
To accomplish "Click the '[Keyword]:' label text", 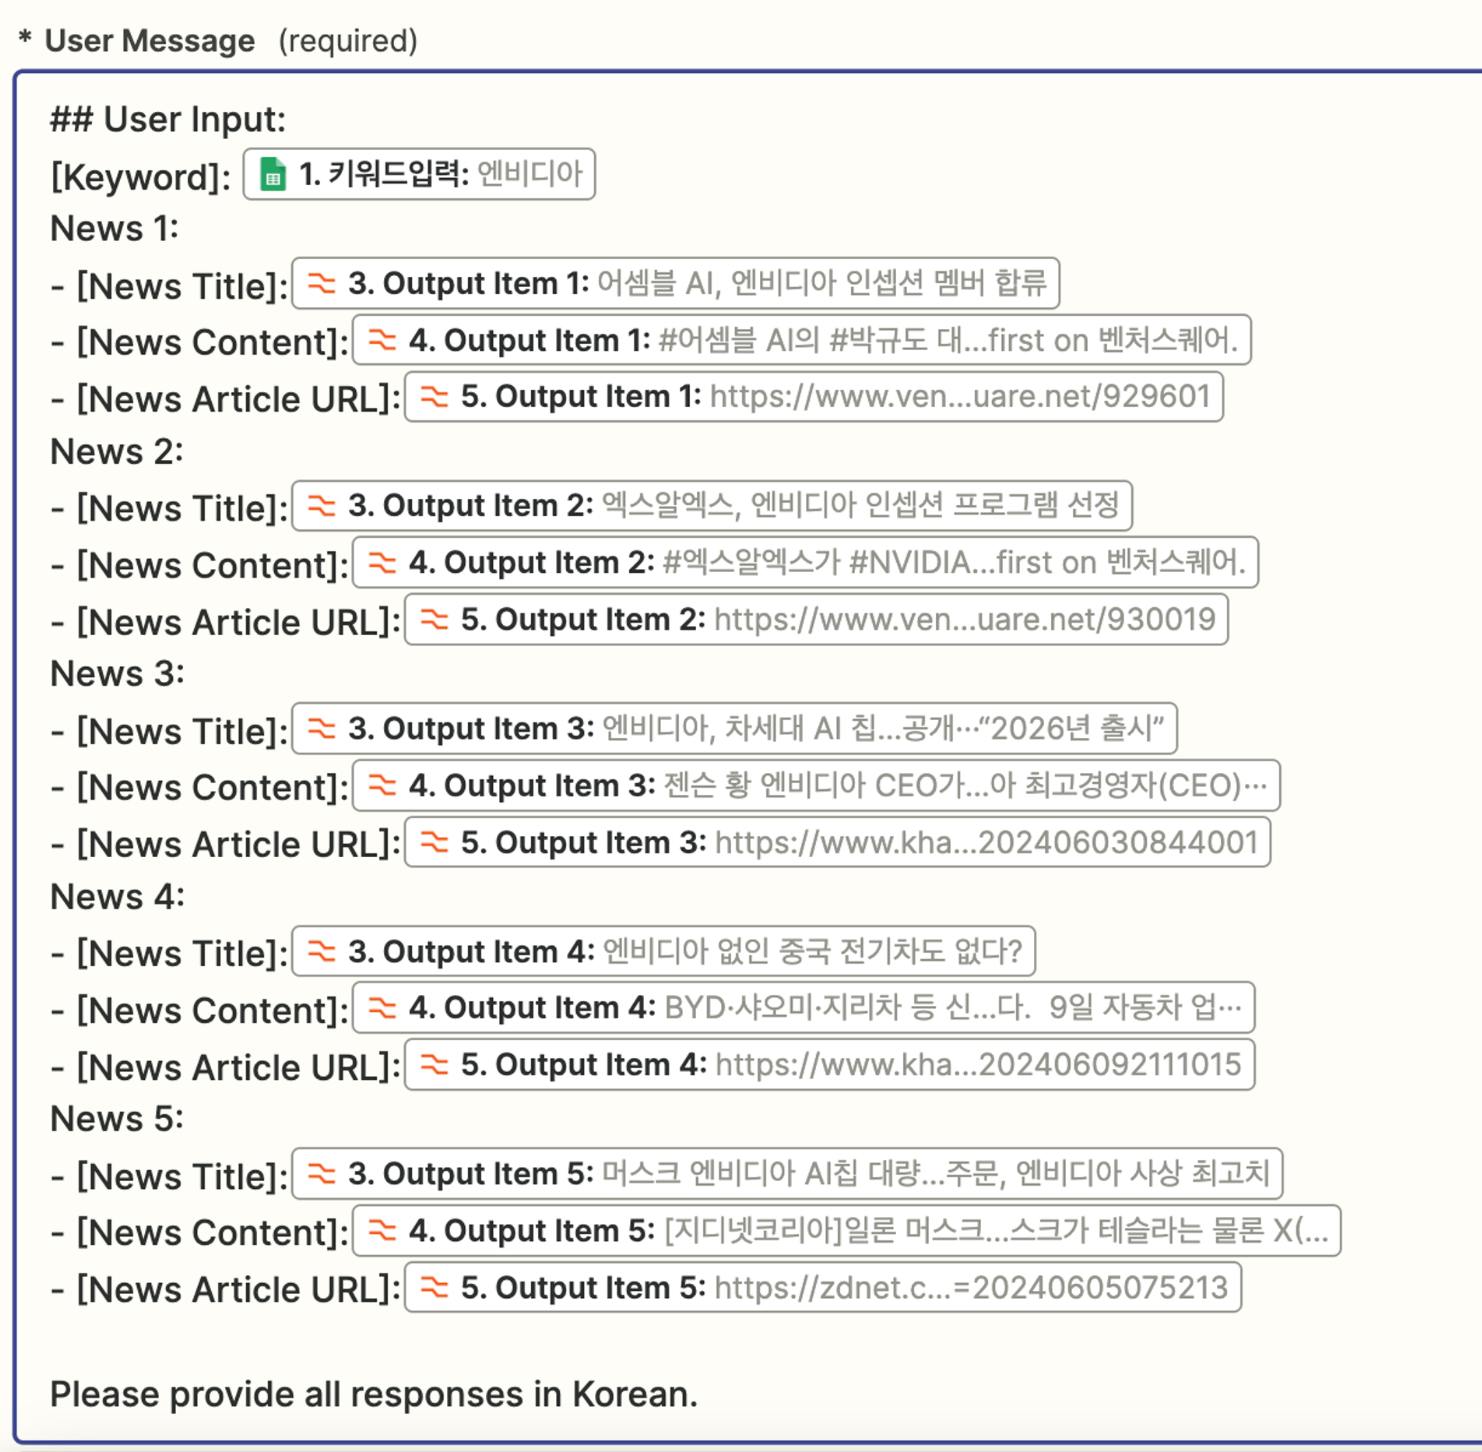I will pos(141,177).
